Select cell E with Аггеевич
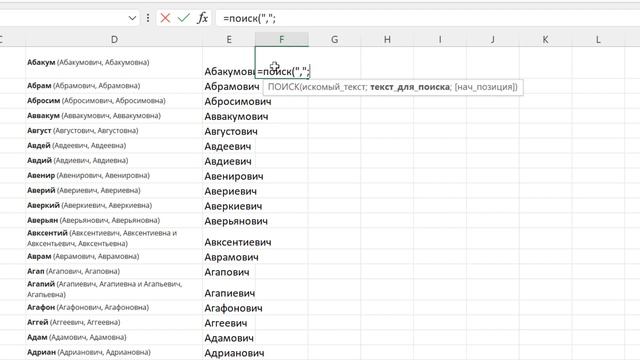This screenshot has height=360, width=640. click(x=229, y=323)
